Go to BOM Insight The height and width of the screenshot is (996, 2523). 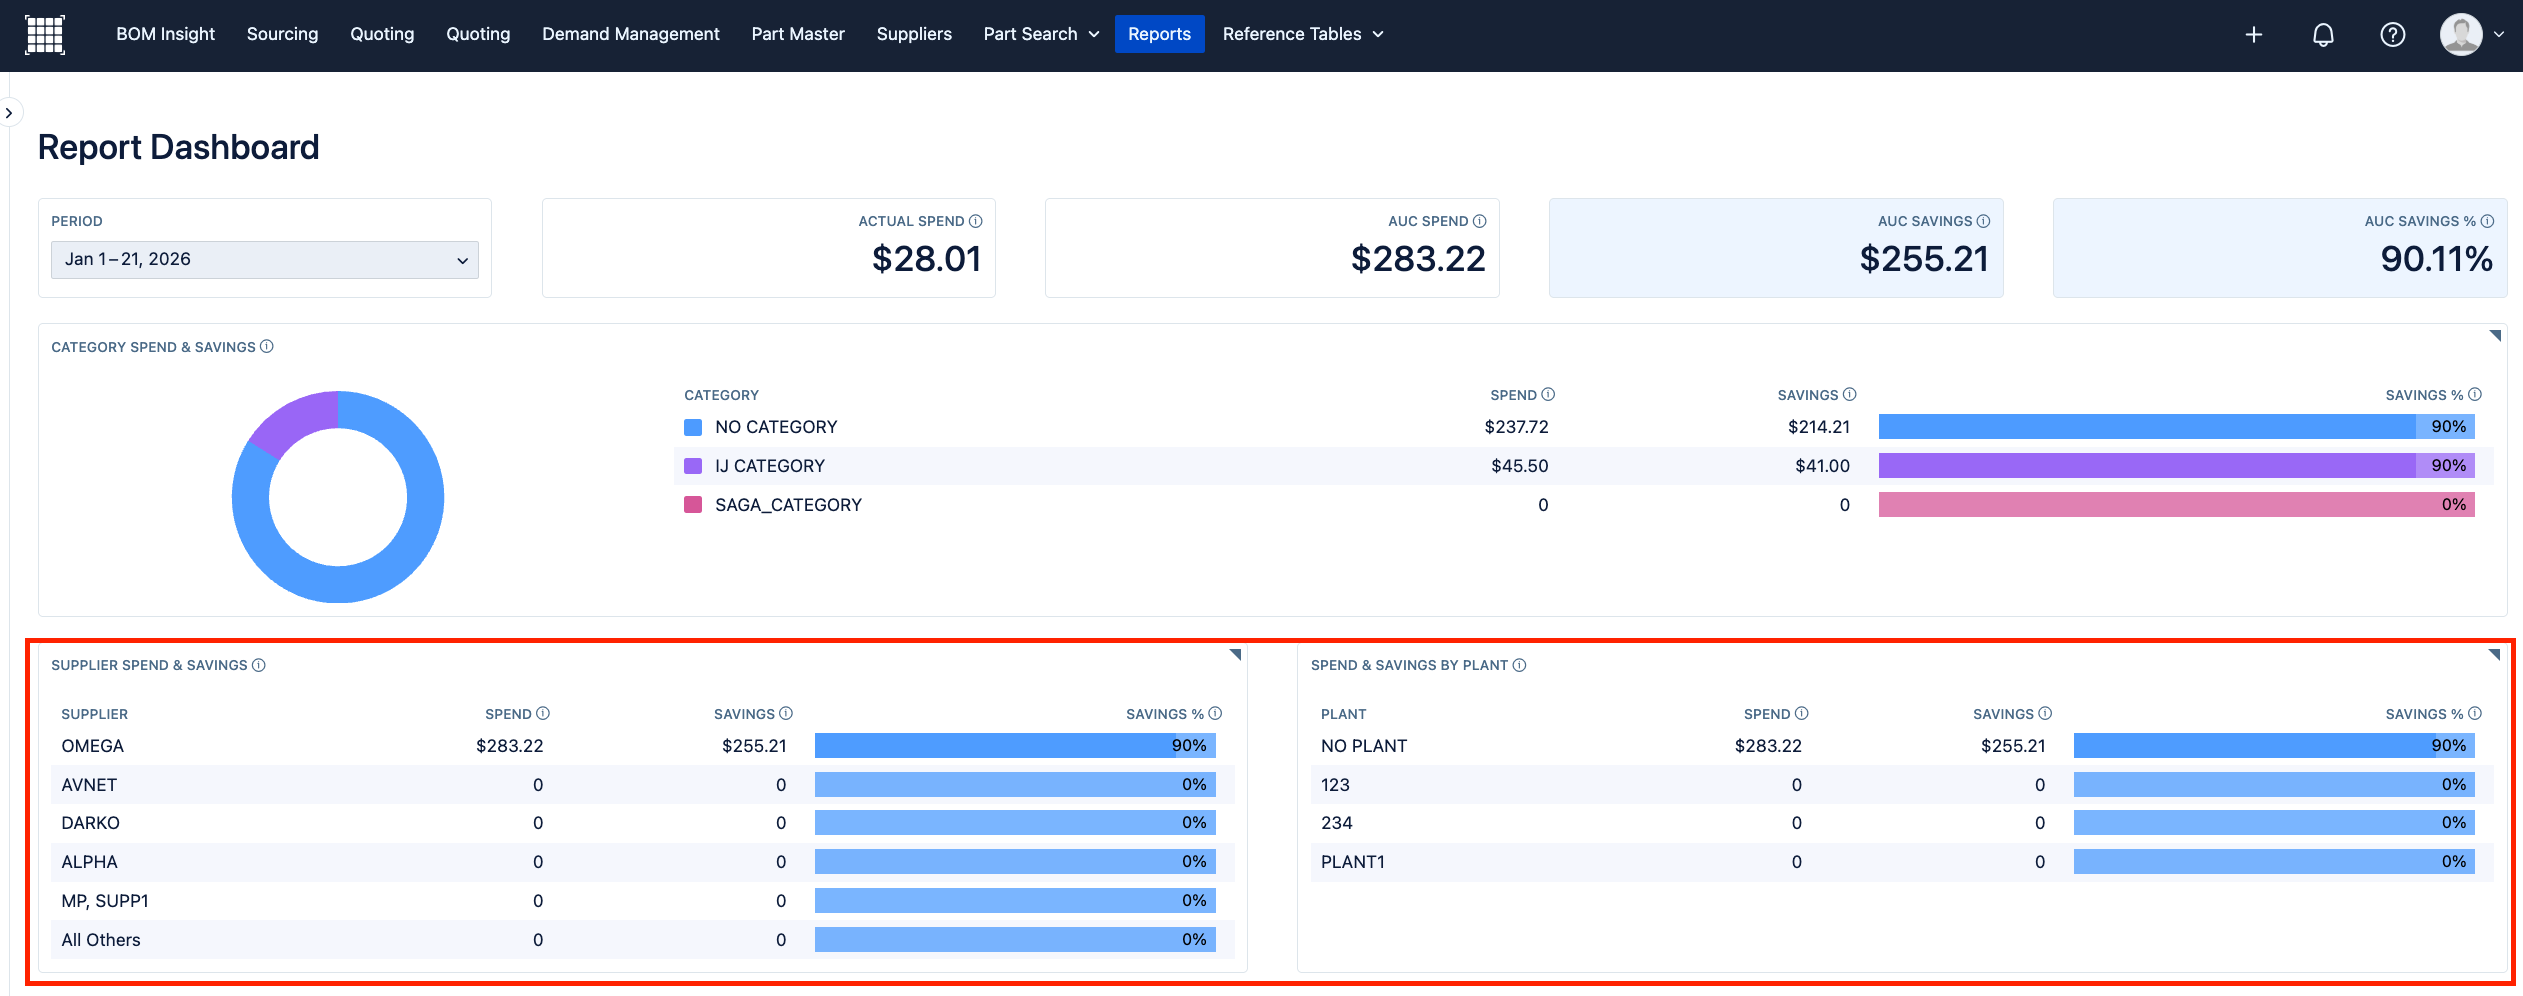[165, 34]
